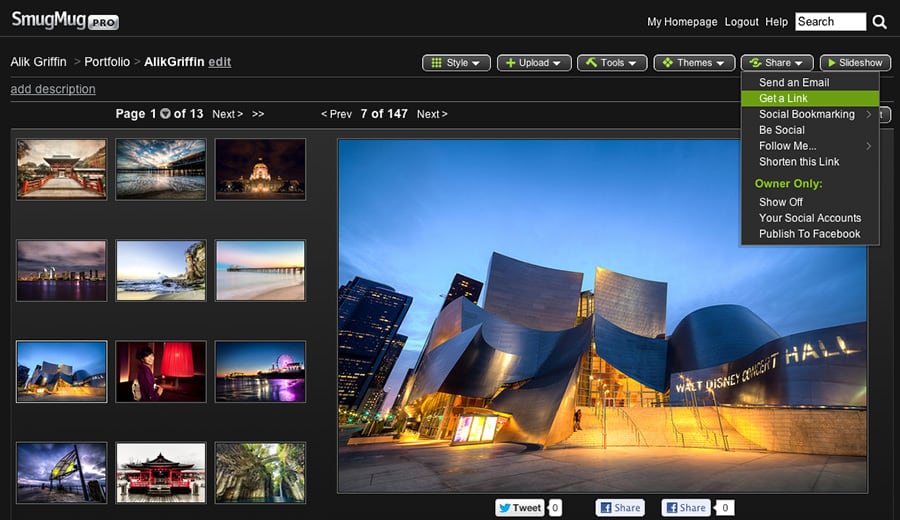Go to next thumbnail page
900x520 pixels.
pyautogui.click(x=227, y=114)
